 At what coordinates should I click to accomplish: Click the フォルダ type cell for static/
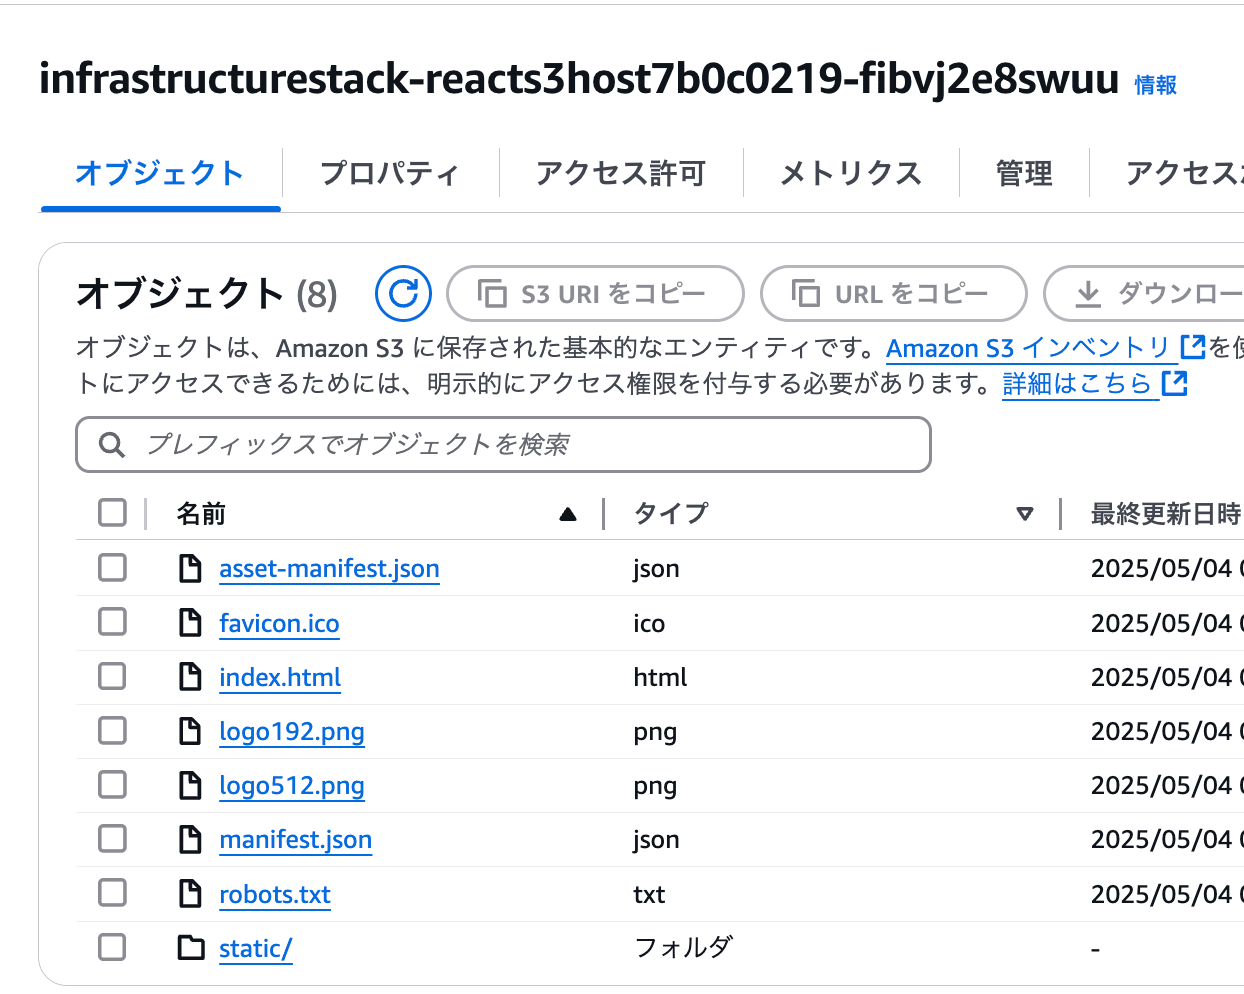point(683,947)
